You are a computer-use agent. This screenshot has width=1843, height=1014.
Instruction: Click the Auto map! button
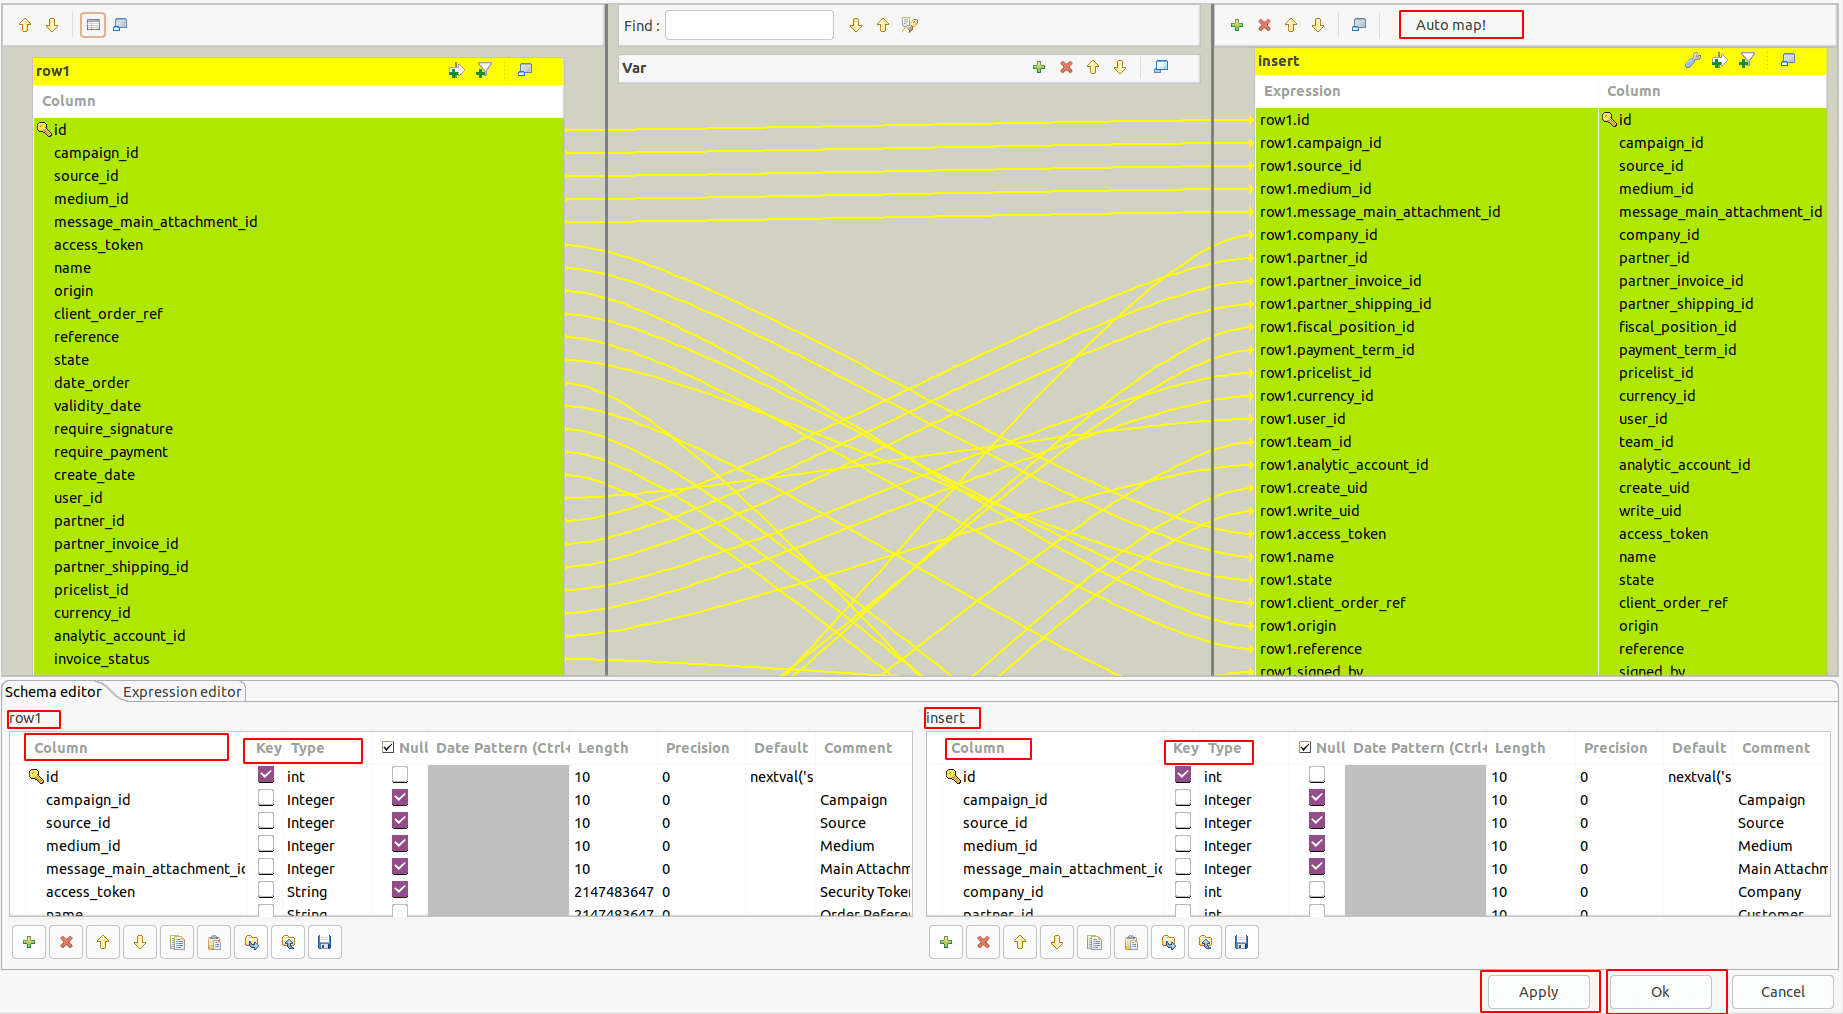coord(1460,24)
